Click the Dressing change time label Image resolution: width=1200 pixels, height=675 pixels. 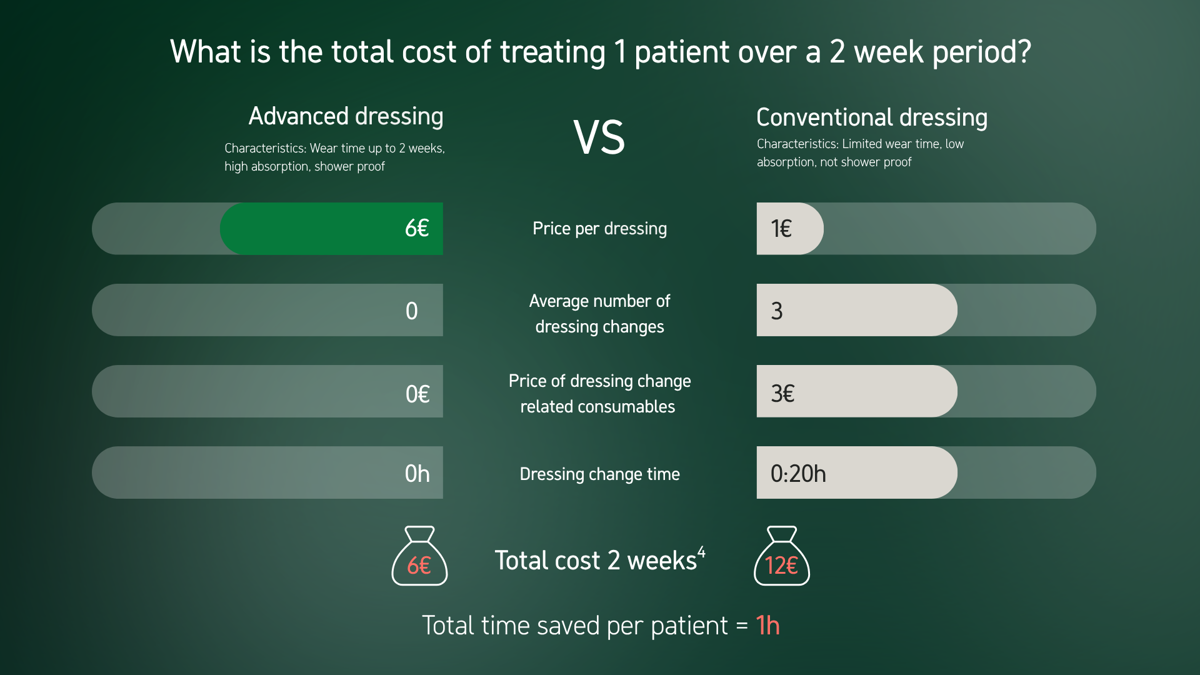point(599,474)
